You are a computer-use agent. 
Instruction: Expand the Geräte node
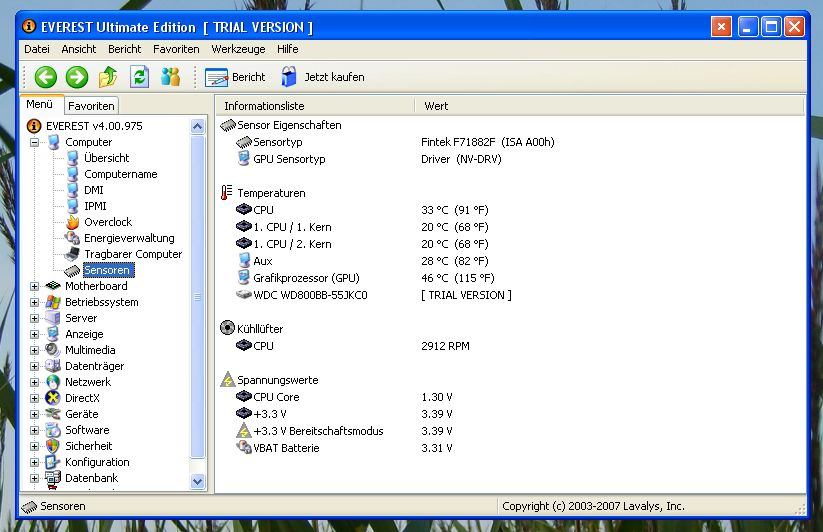pyautogui.click(x=35, y=414)
